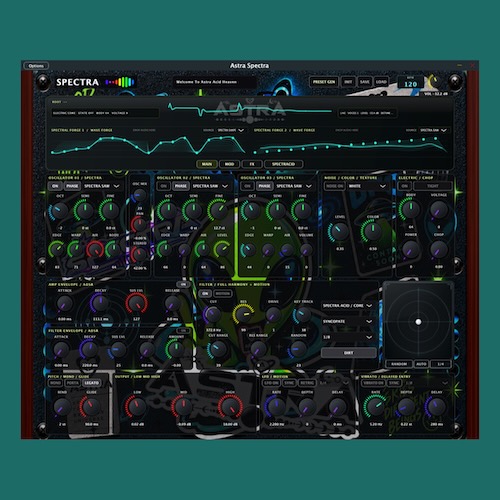Click the Vibrato RATE knob
500x500 pixels.
tap(375, 407)
